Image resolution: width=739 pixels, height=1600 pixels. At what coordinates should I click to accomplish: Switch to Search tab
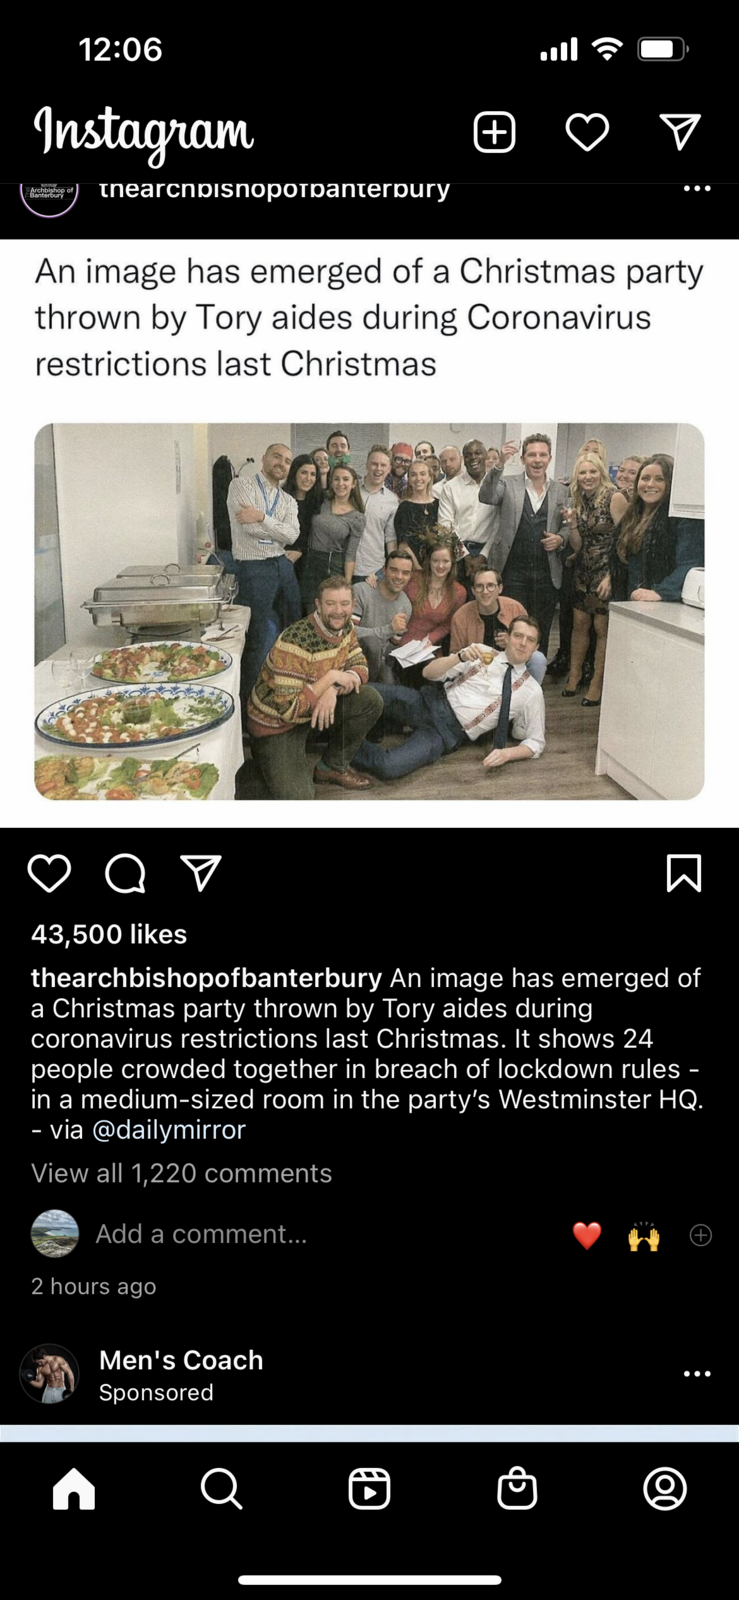(221, 1489)
